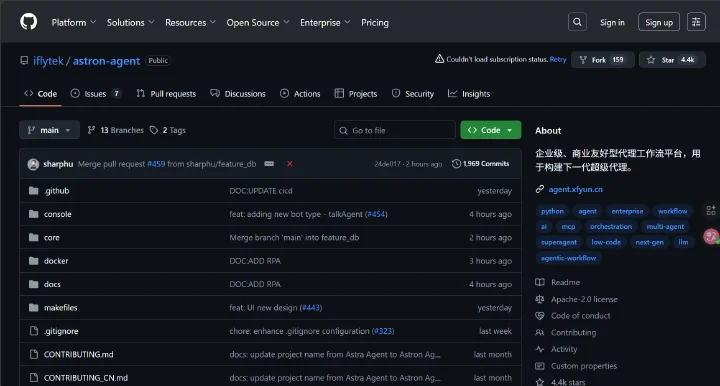This screenshot has height=386, width=720.
Task: Expand the Solutions menu
Action: coord(130,22)
